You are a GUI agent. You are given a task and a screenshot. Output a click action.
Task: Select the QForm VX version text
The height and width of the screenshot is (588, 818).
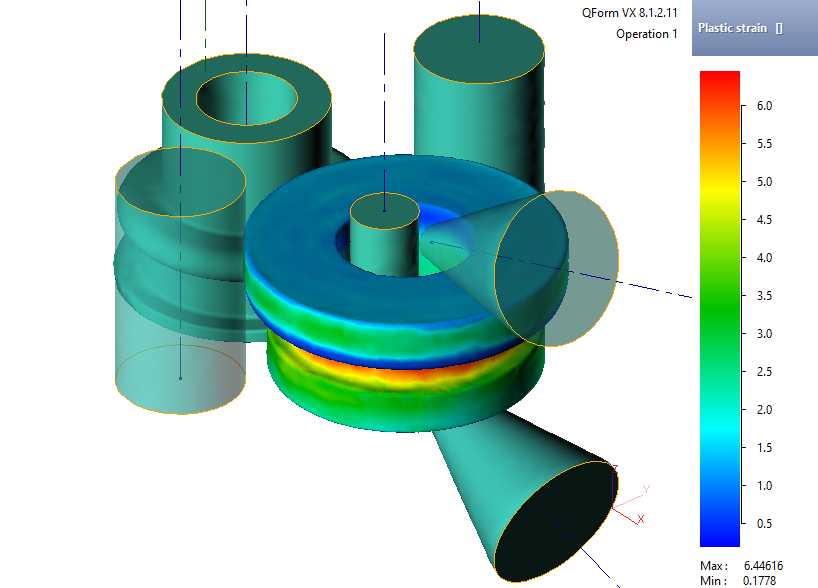[630, 13]
